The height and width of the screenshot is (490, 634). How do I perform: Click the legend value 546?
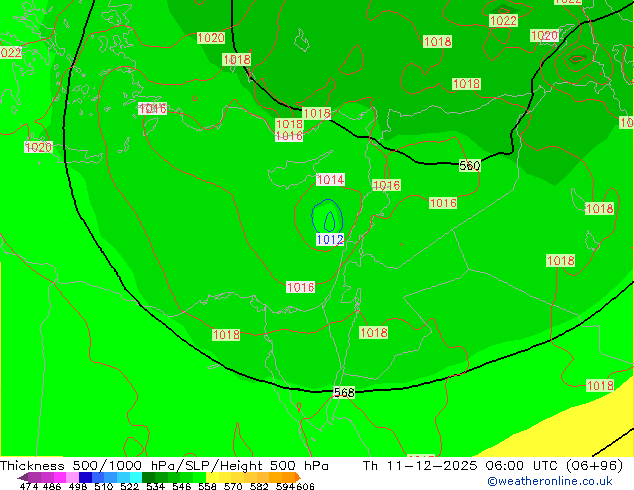point(182,486)
